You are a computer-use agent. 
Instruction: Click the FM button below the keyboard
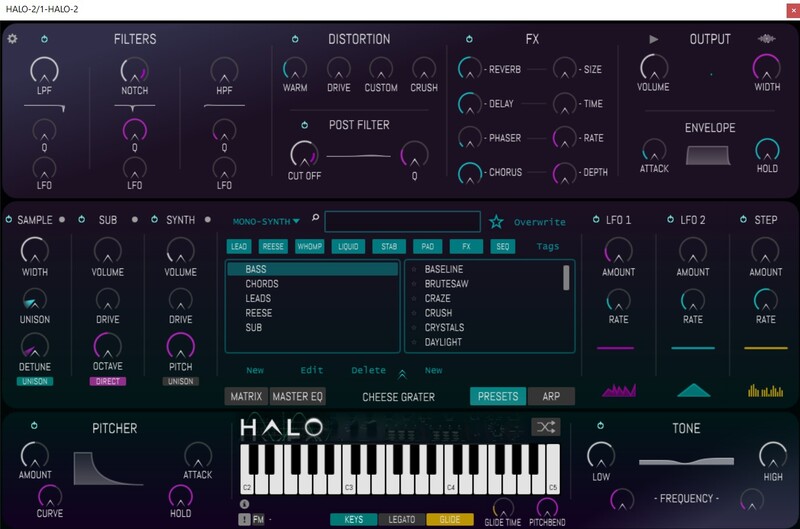258,519
